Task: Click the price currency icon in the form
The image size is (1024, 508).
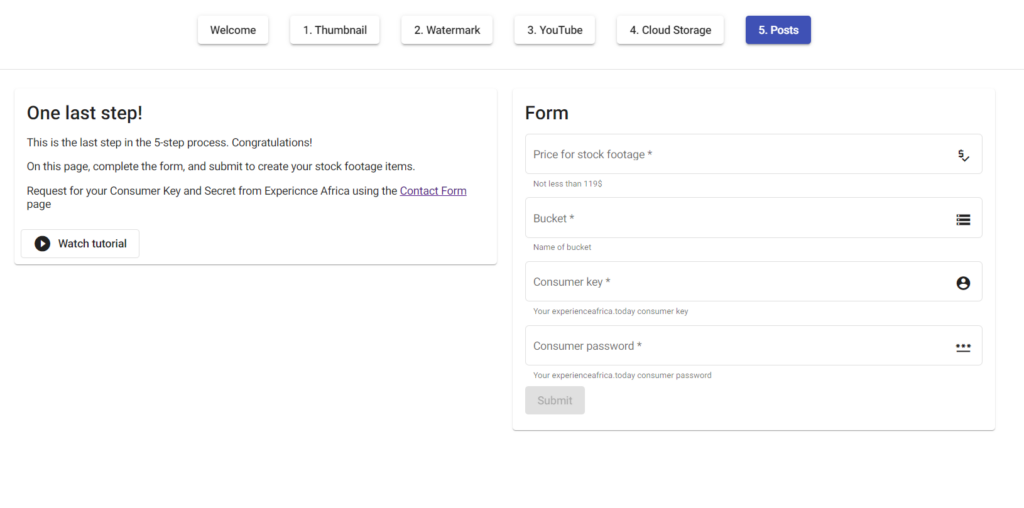Action: click(963, 155)
